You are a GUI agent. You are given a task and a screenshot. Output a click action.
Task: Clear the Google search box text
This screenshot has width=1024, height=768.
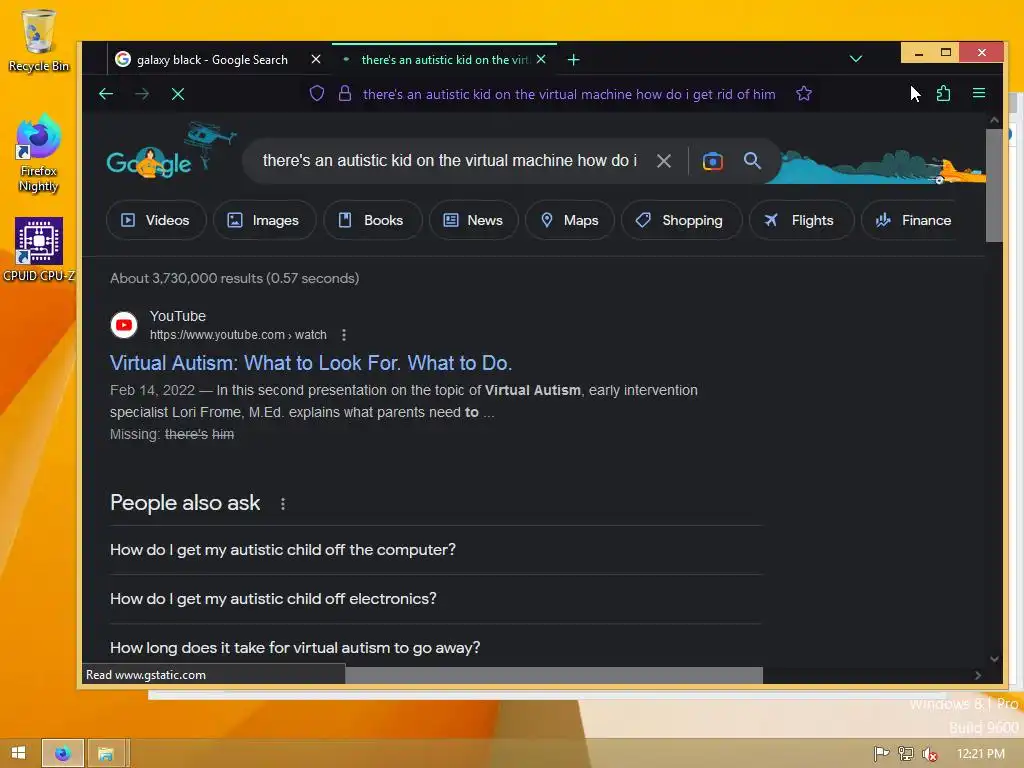tap(664, 161)
